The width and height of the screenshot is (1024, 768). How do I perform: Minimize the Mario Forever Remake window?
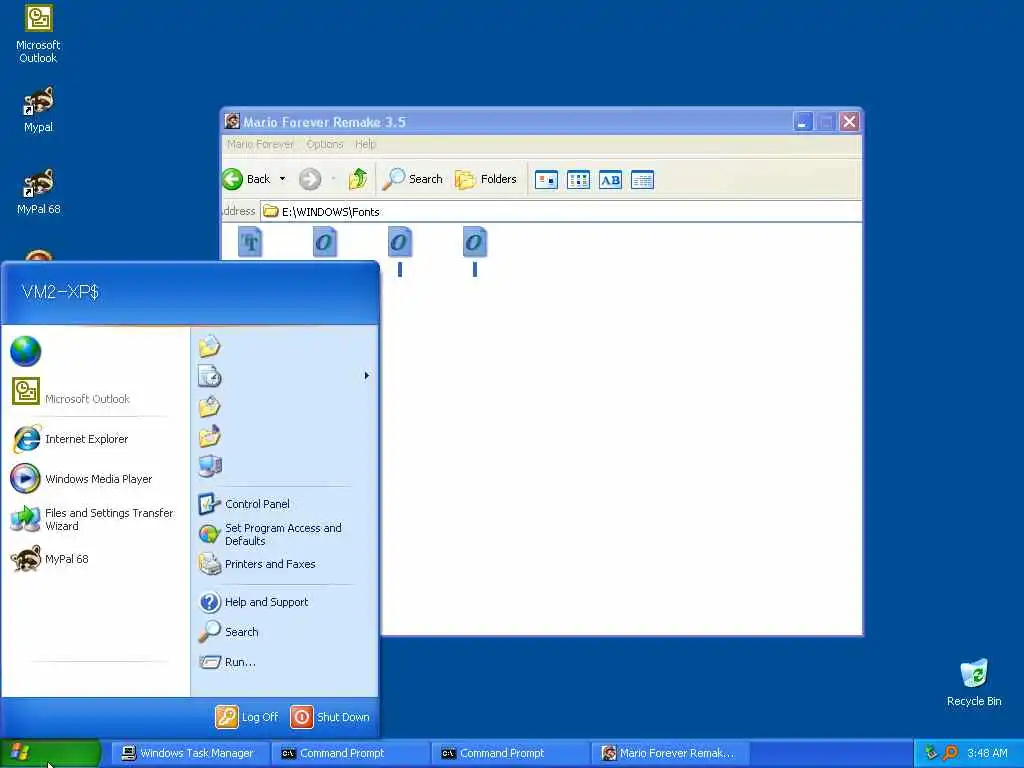coord(803,121)
